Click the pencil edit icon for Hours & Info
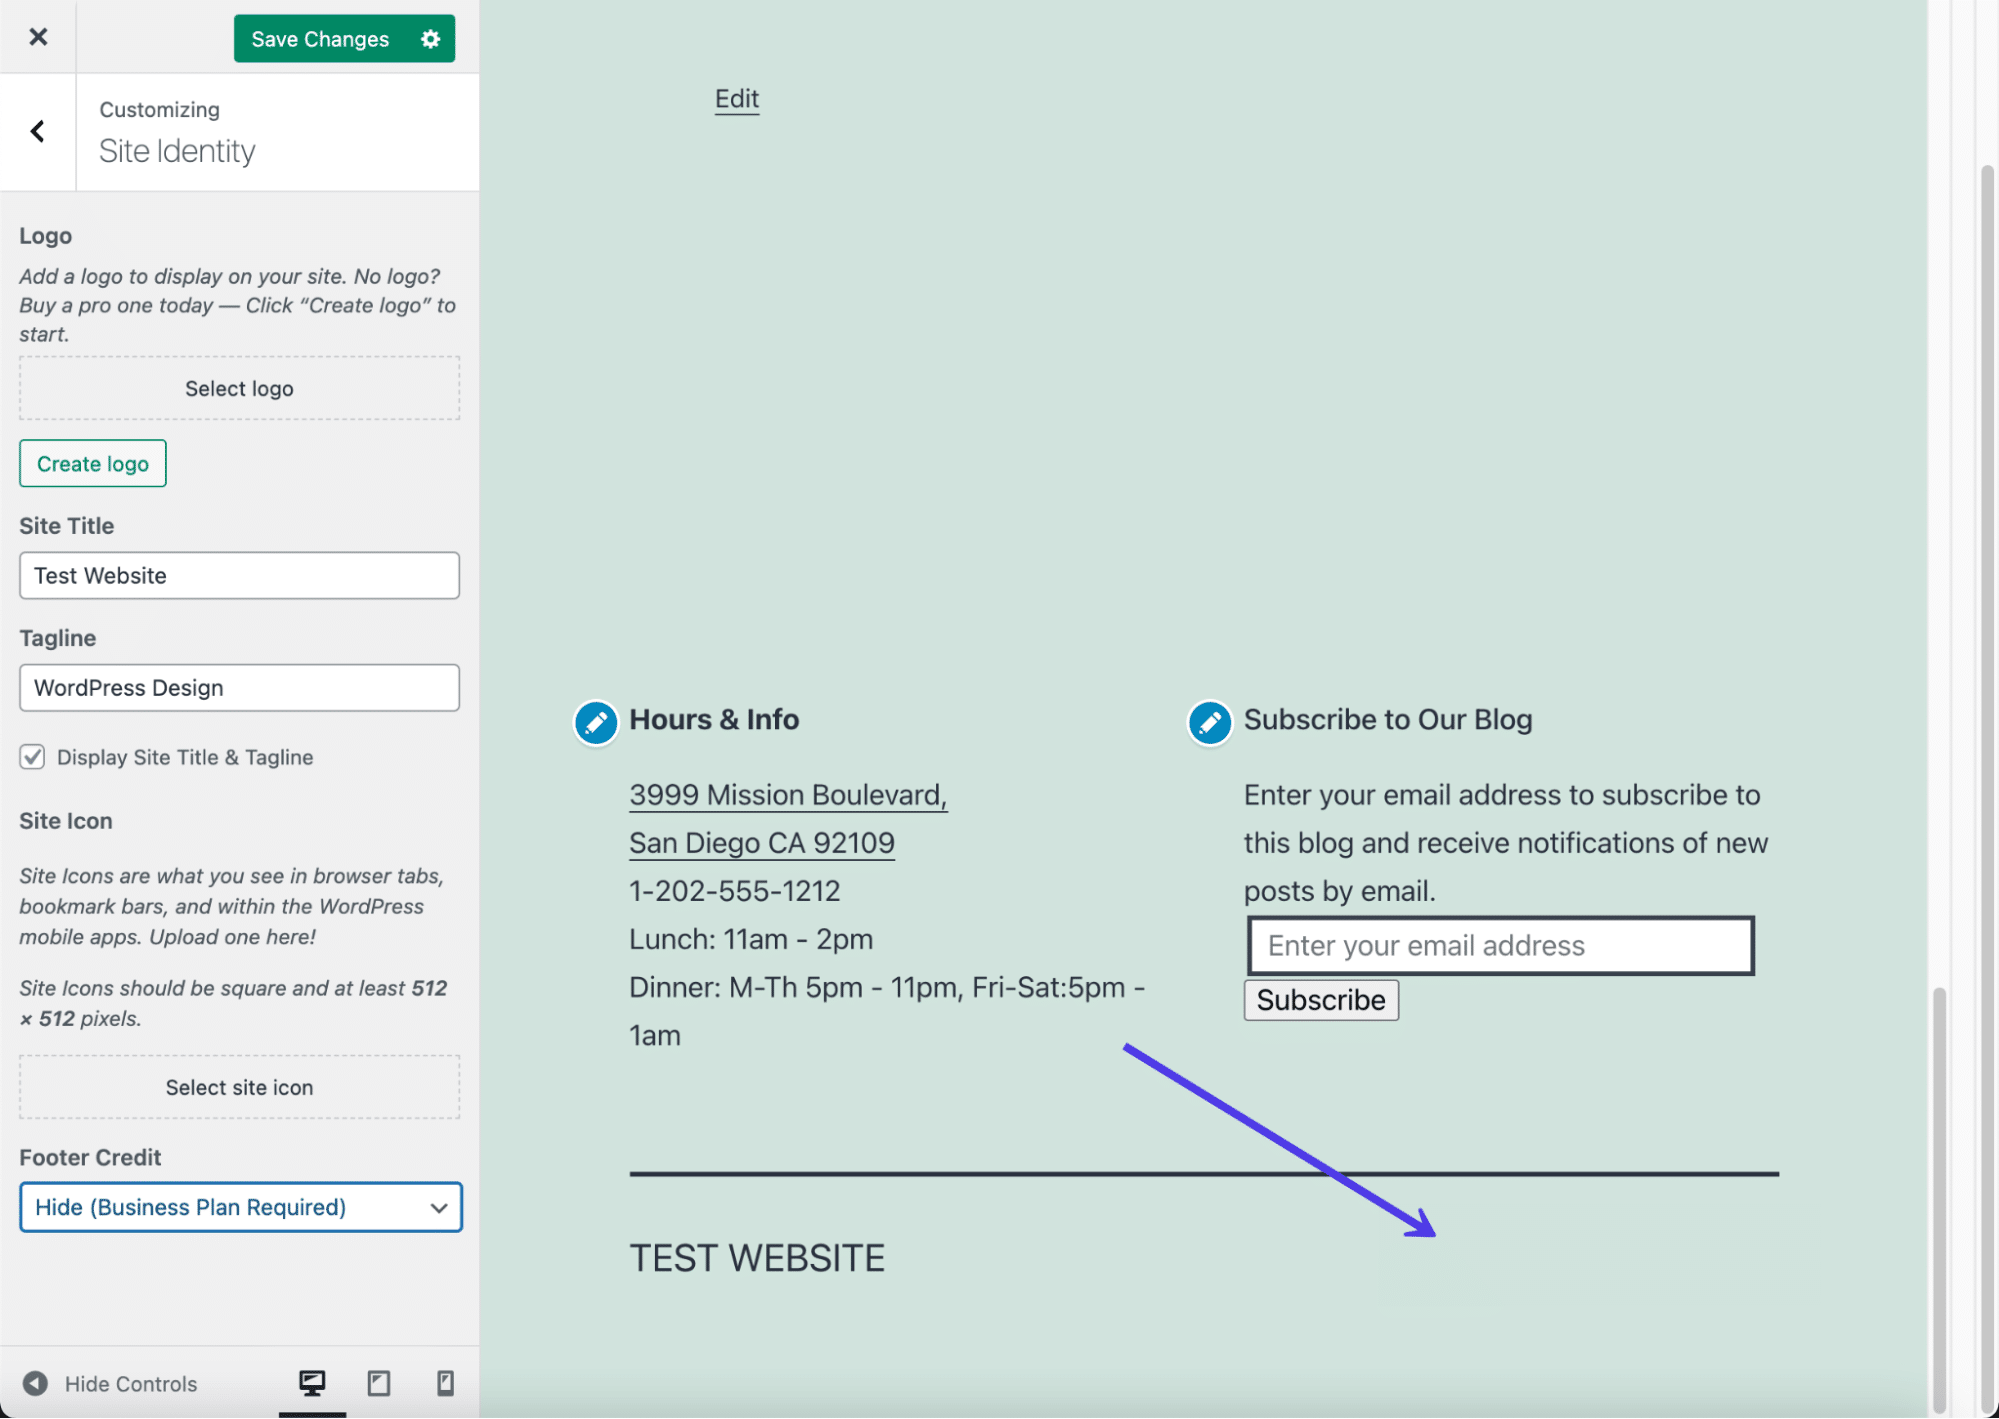Viewport: 1999px width, 1419px height. click(x=596, y=720)
